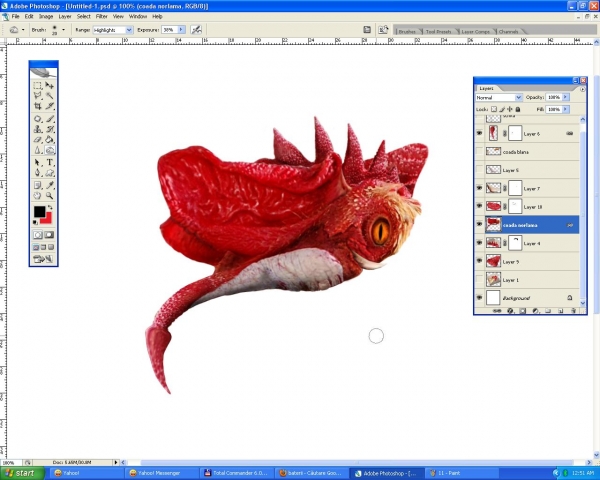The image size is (600, 480).
Task: Click the delete layer trash icon
Action: pos(573,311)
